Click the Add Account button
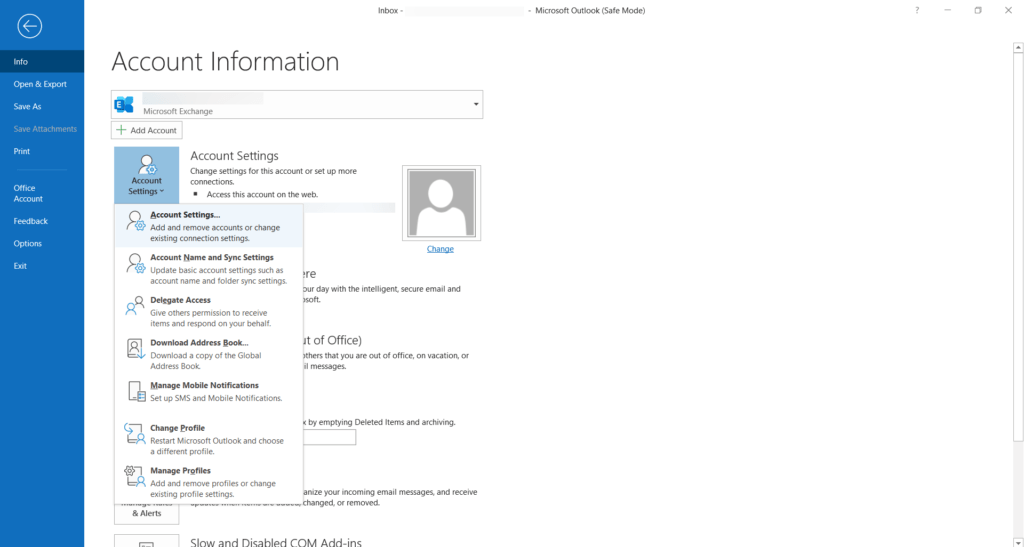1024x547 pixels. (147, 130)
